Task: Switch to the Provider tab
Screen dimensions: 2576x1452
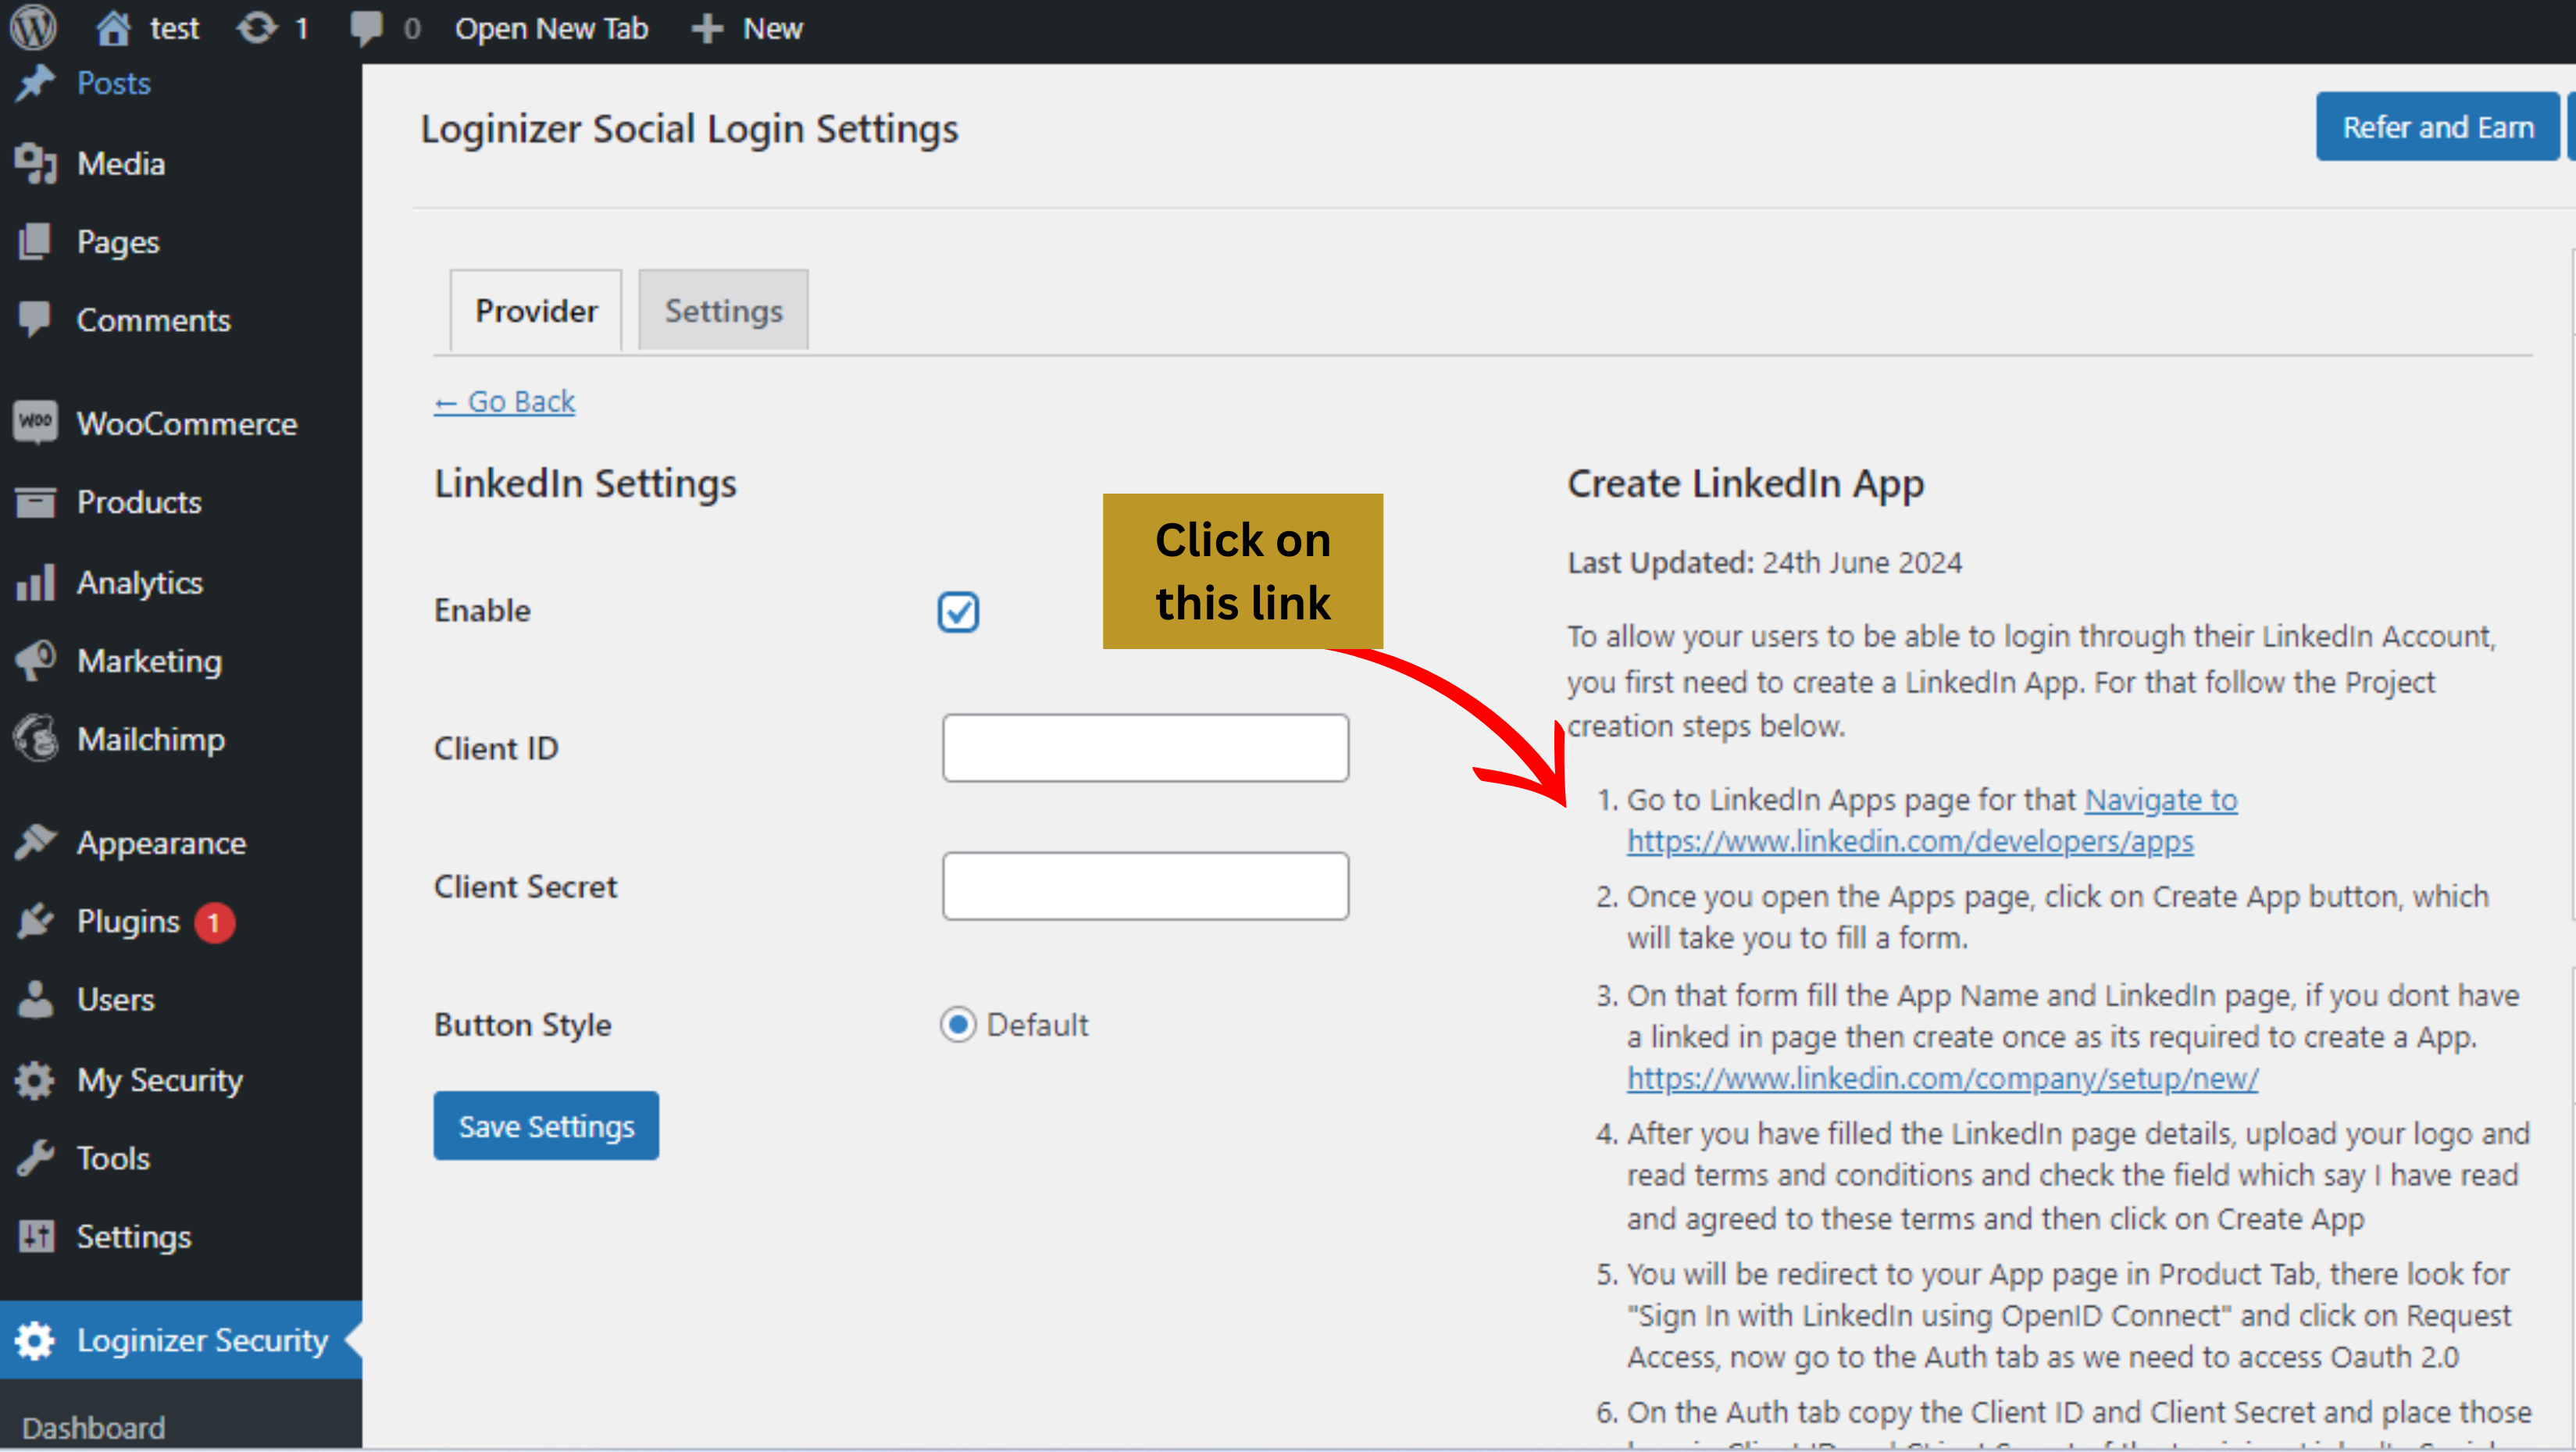Action: [536, 310]
